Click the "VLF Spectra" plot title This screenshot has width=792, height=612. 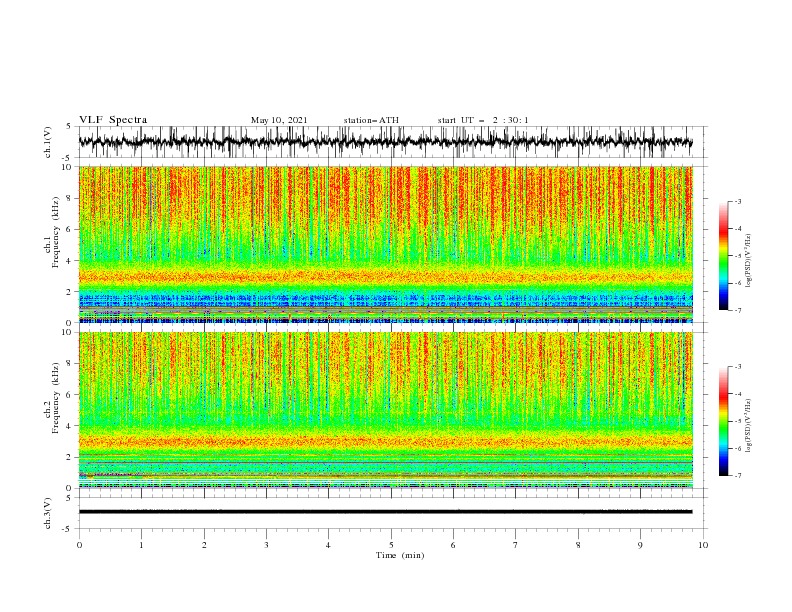113,120
